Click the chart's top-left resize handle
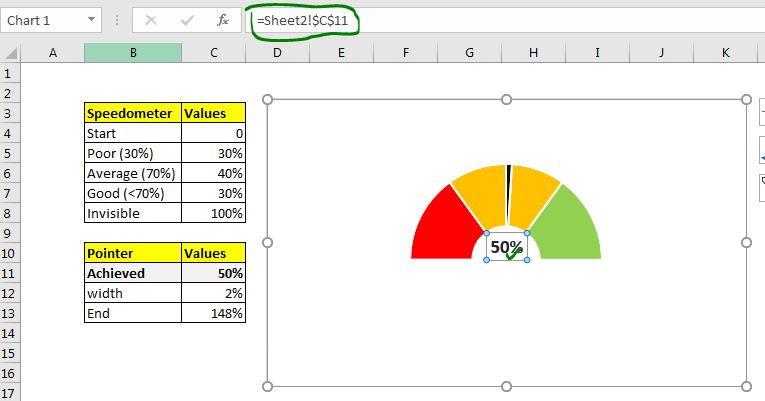Image resolution: width=765 pixels, height=401 pixels. click(267, 100)
